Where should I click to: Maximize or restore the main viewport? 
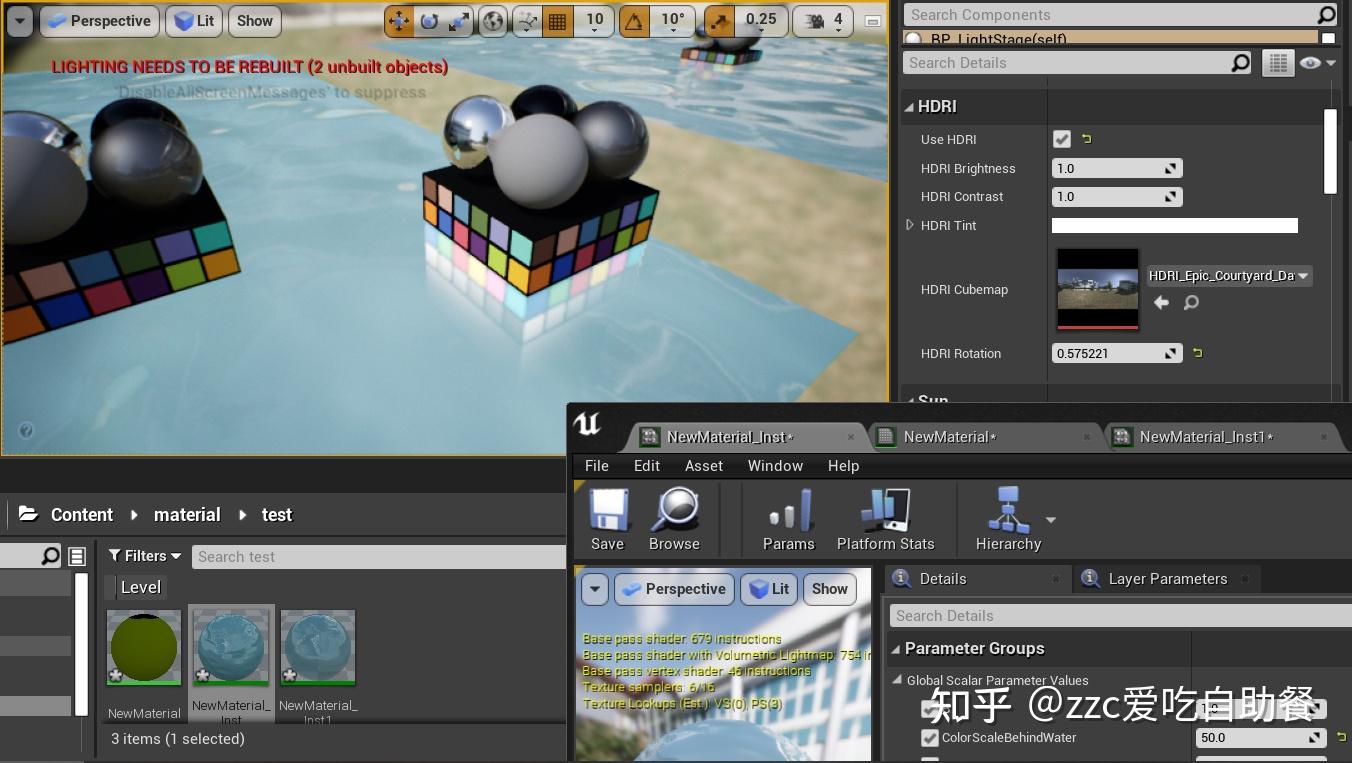(x=873, y=21)
